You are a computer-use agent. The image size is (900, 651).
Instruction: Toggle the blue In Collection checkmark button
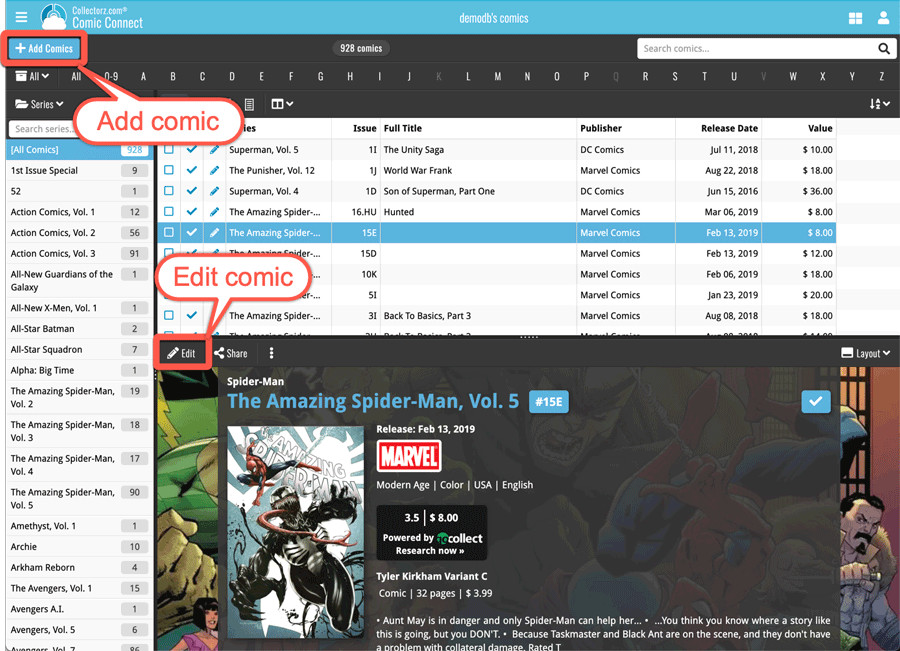[816, 401]
